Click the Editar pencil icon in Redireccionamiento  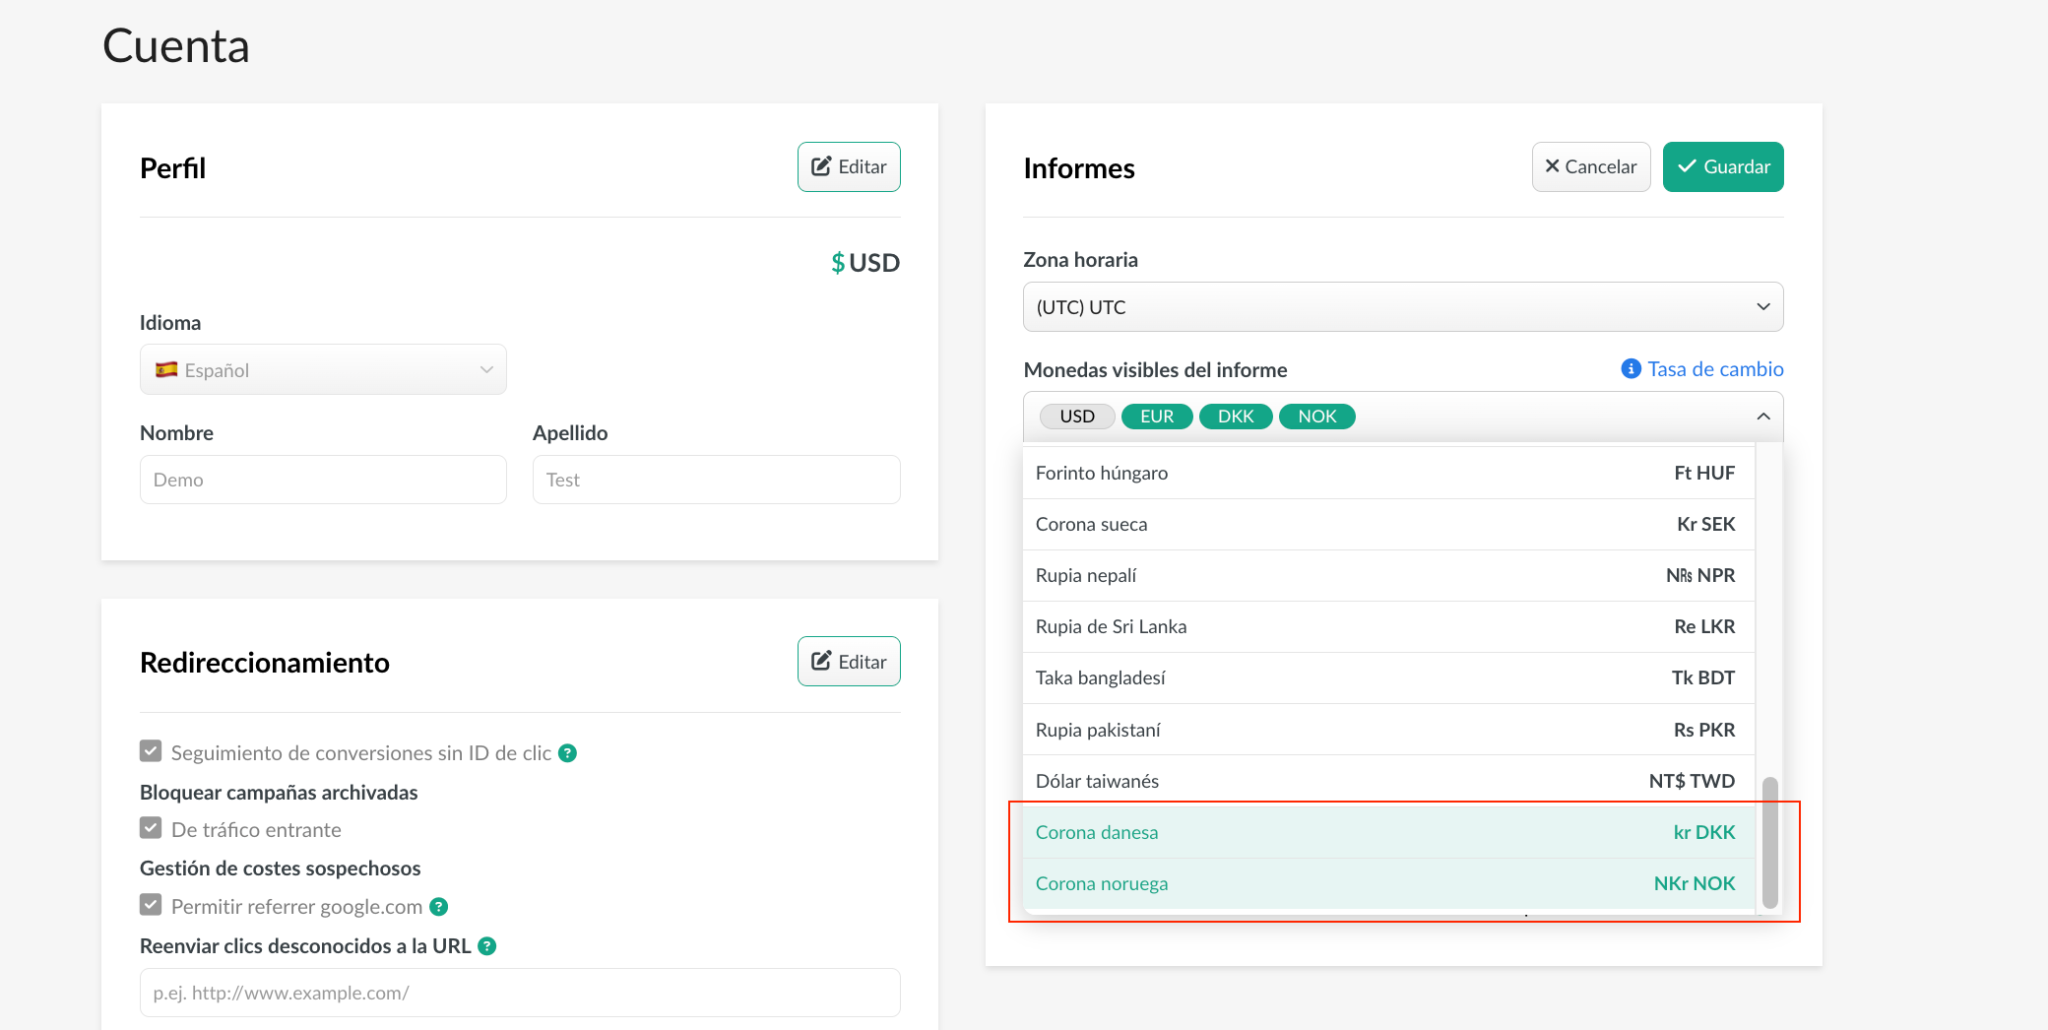(822, 661)
